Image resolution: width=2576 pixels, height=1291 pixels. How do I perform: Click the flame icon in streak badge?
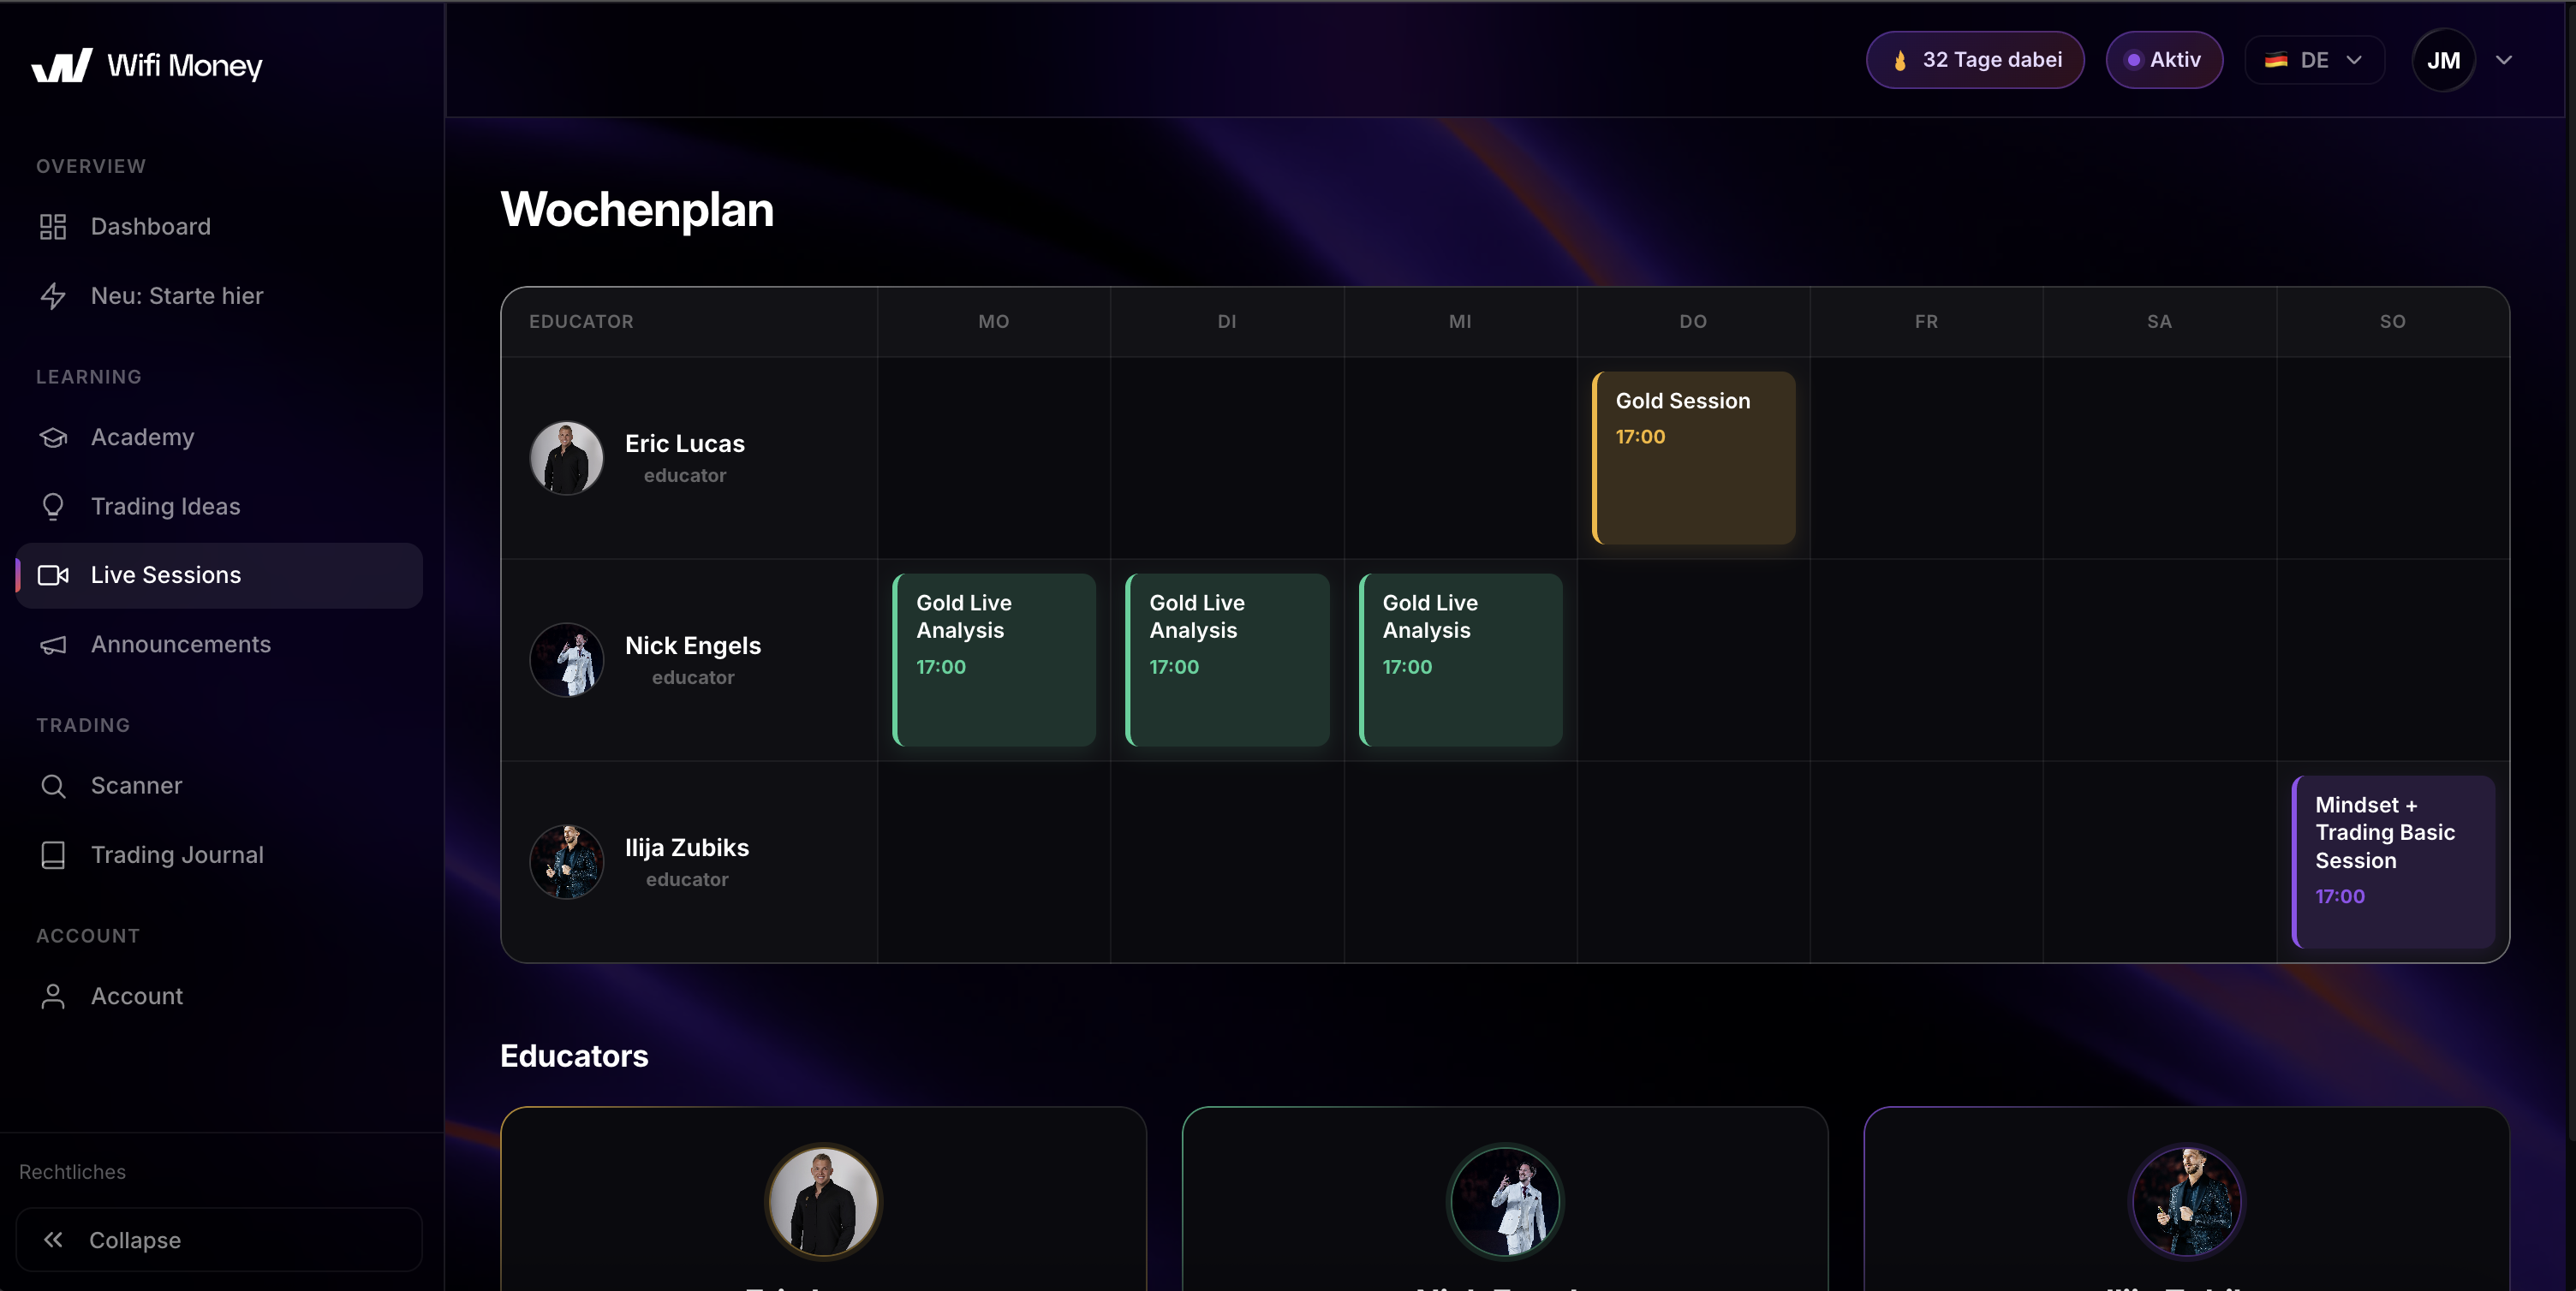click(x=1900, y=60)
